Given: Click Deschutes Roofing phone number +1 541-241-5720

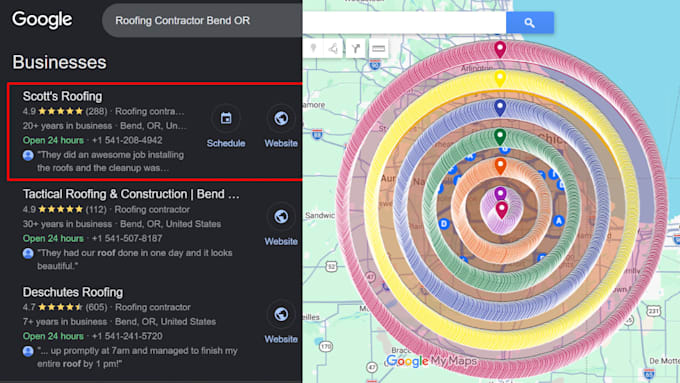Looking at the screenshot, I should click(127, 337).
